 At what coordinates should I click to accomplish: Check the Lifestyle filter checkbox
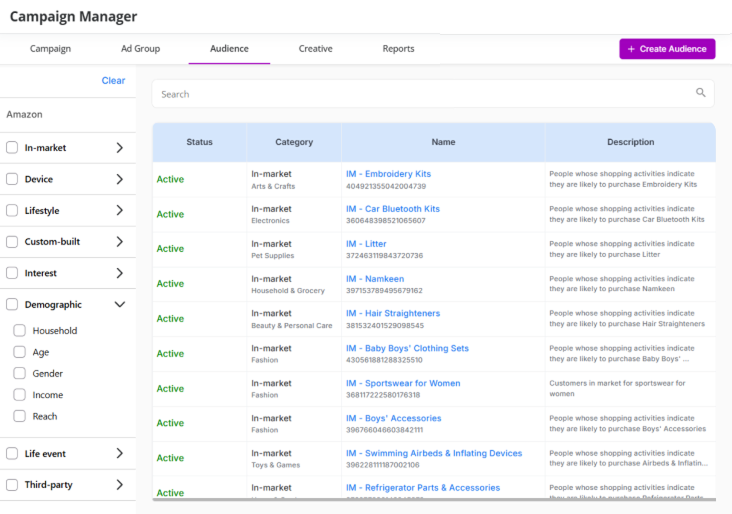coord(12,211)
